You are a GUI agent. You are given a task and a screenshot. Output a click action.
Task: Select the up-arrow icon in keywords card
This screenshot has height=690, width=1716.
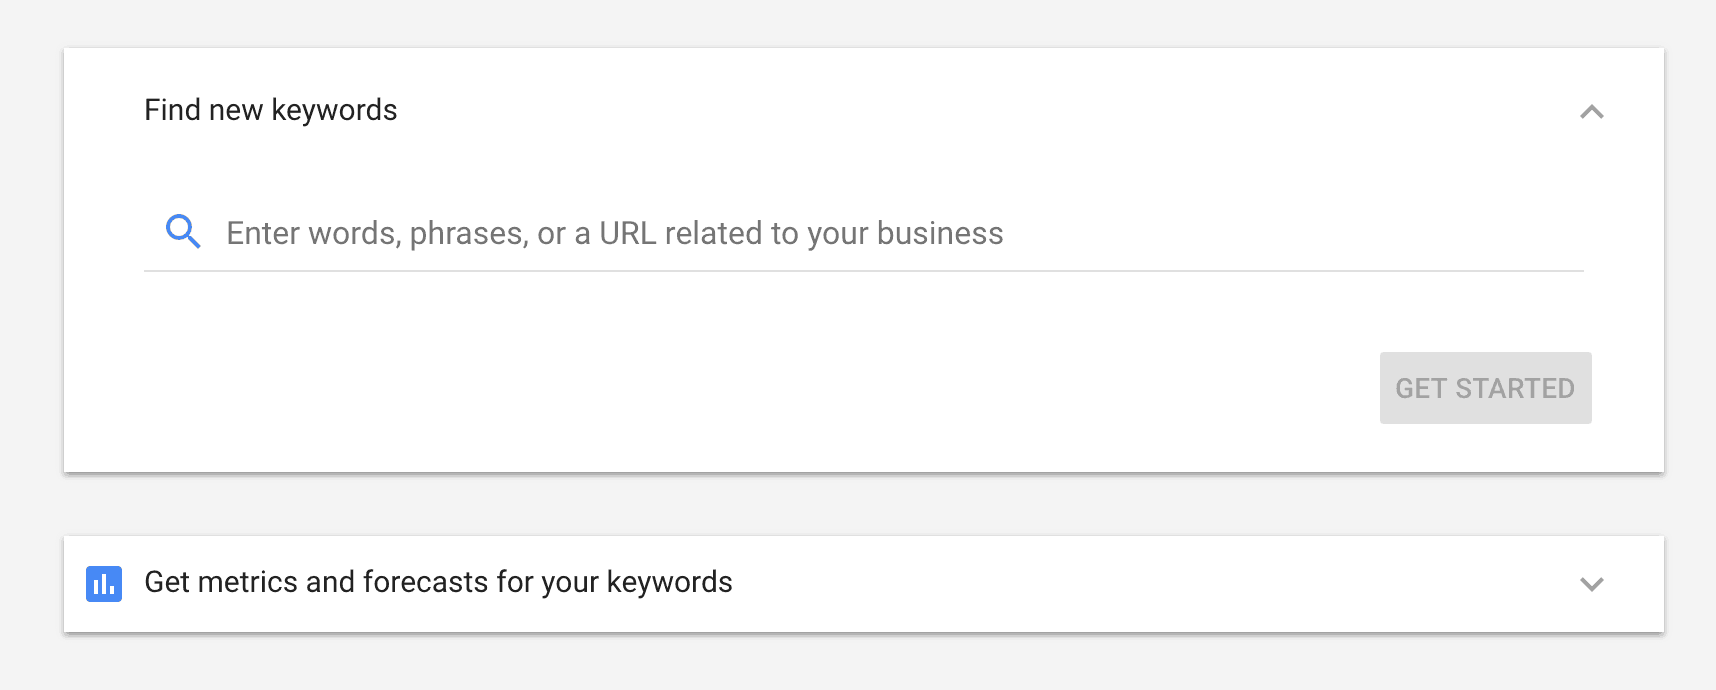click(1591, 112)
